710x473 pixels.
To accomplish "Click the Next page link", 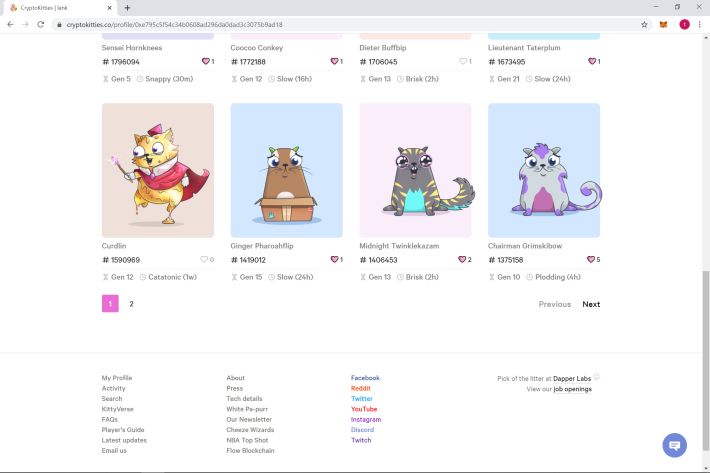I will click(591, 304).
